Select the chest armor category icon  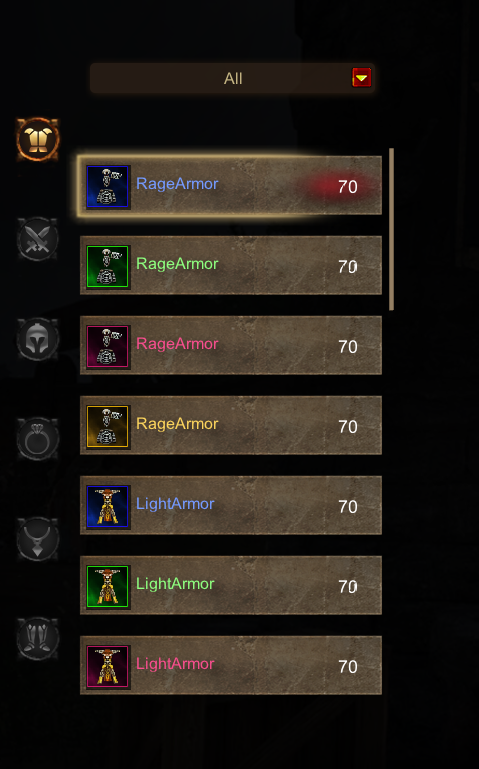tap(38, 139)
